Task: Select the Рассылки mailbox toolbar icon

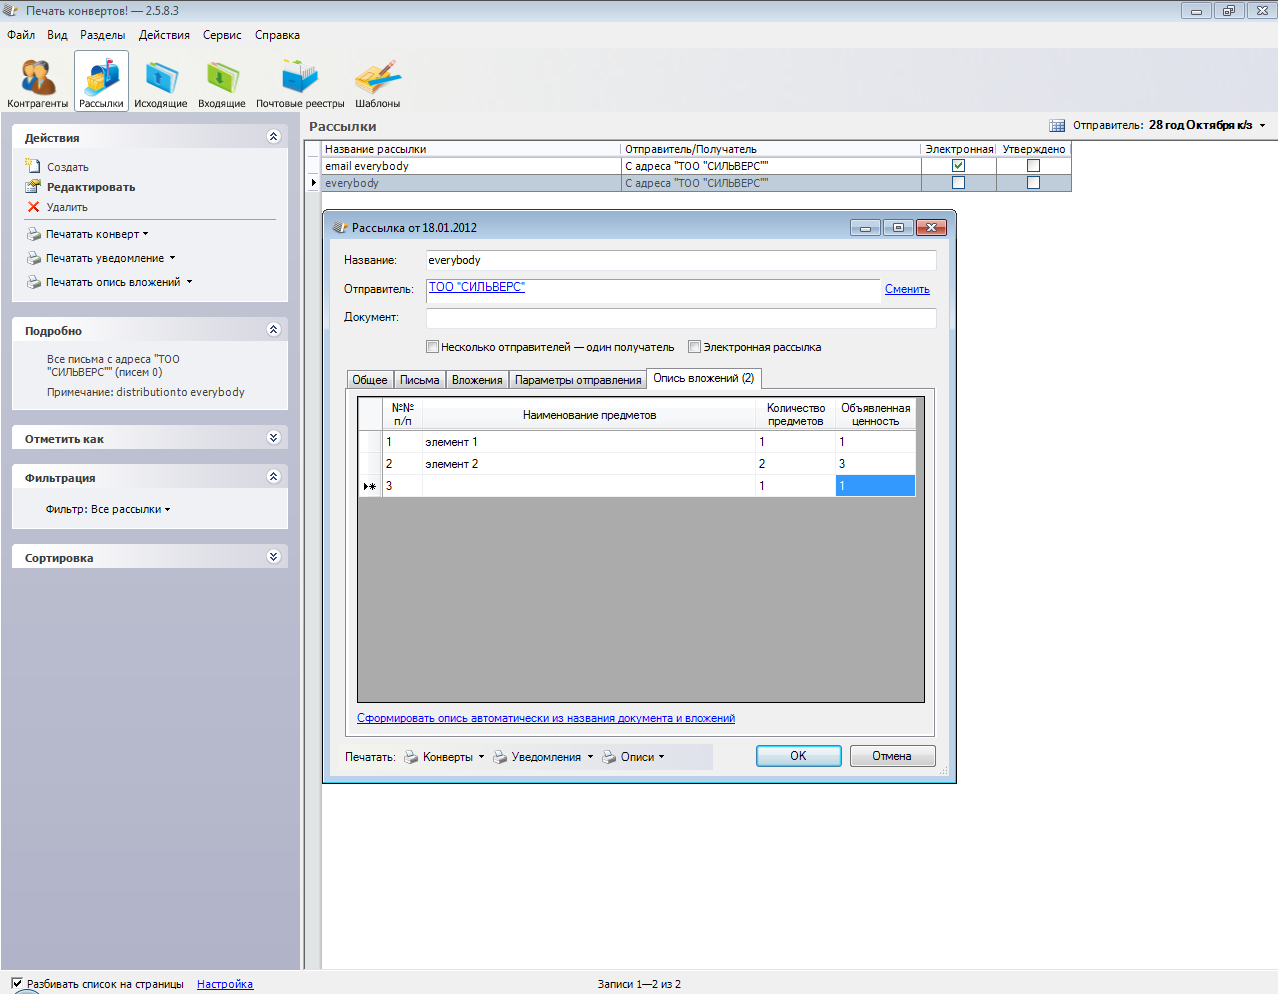Action: [x=101, y=78]
